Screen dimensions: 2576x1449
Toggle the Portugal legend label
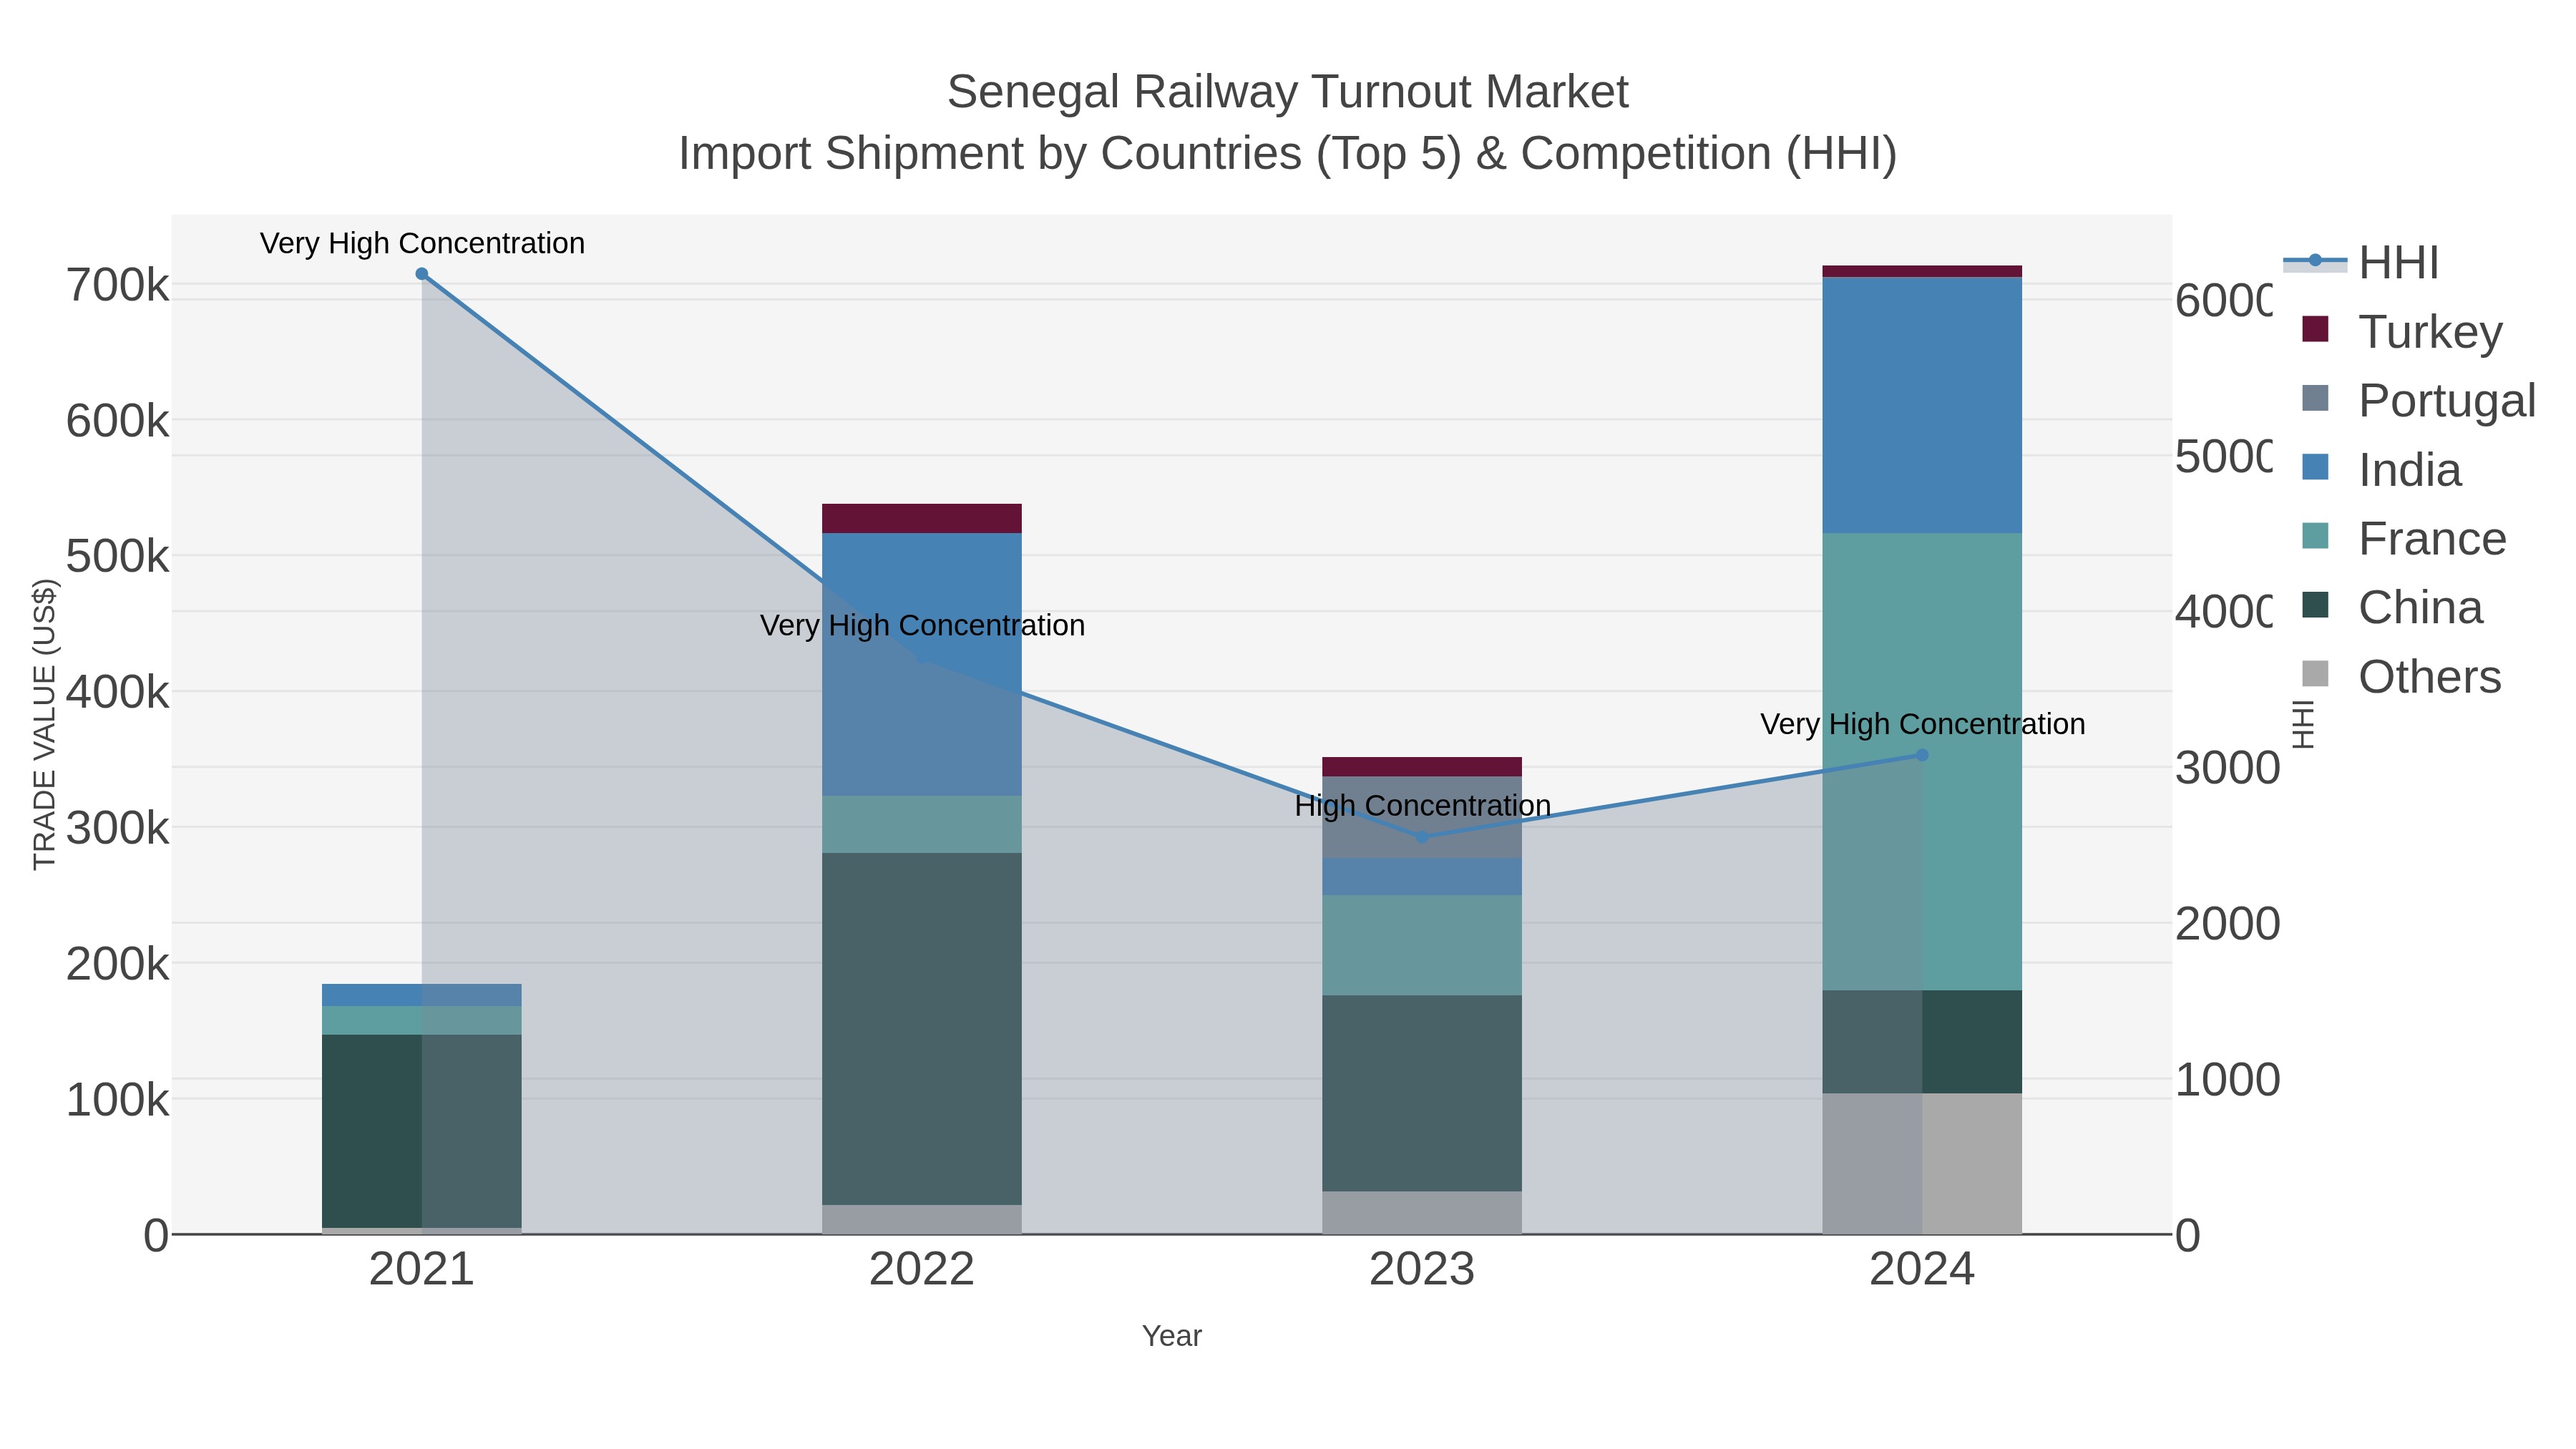[2447, 401]
